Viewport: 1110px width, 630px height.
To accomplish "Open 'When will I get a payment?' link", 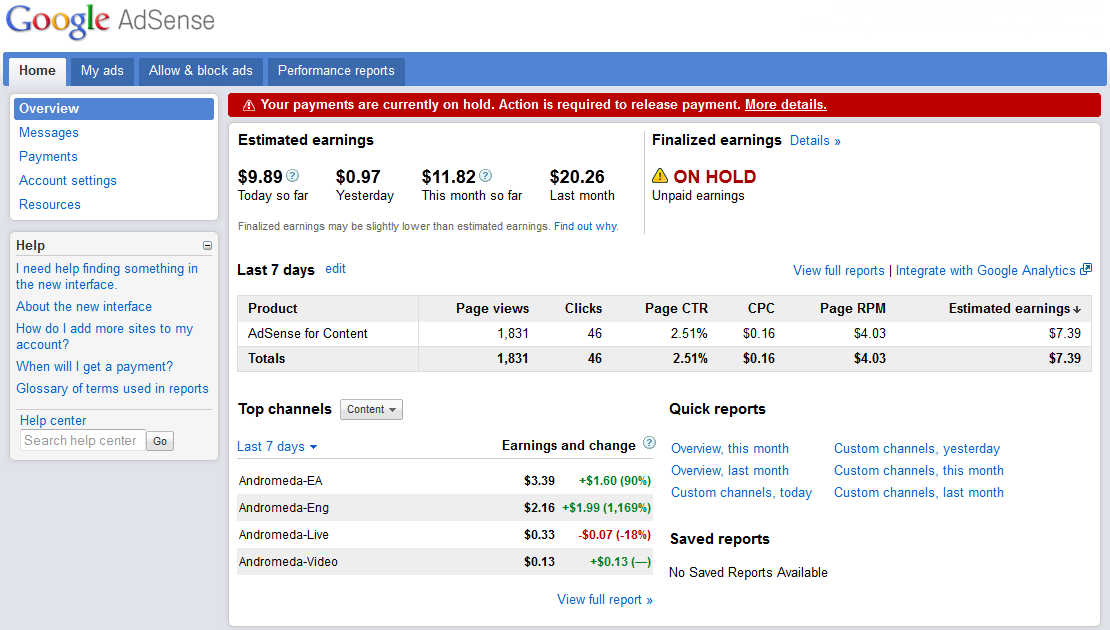I will pyautogui.click(x=95, y=367).
